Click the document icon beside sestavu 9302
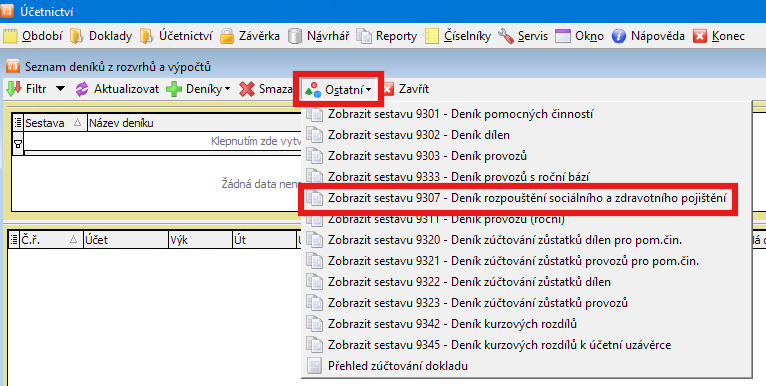Viewport: 766px width, 386px height. pyautogui.click(x=315, y=135)
